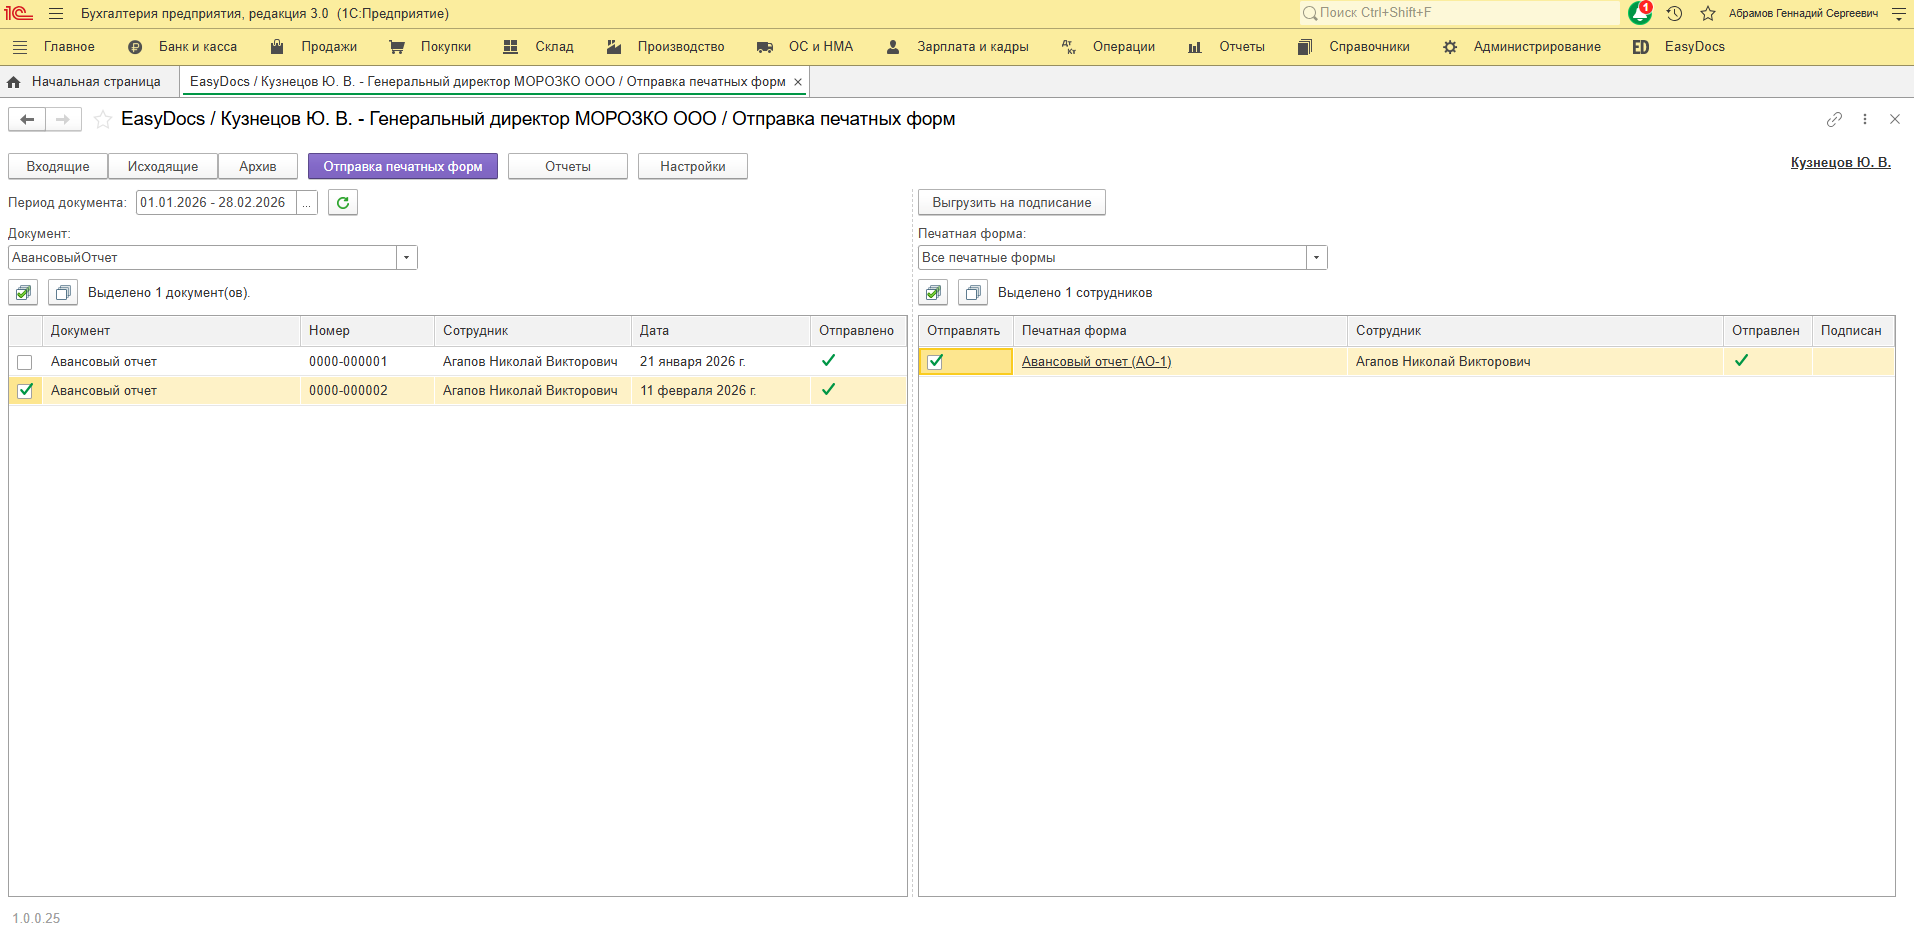Toggle the Отправлять checkbox for Авансовый отчет (АО-1)

click(935, 362)
